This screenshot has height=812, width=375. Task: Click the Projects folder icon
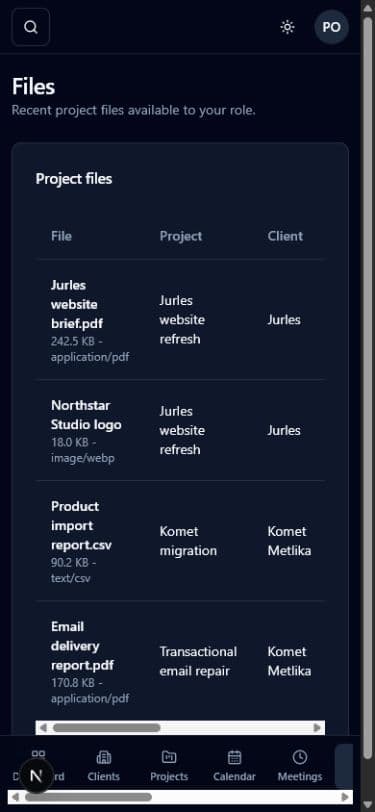click(169, 757)
